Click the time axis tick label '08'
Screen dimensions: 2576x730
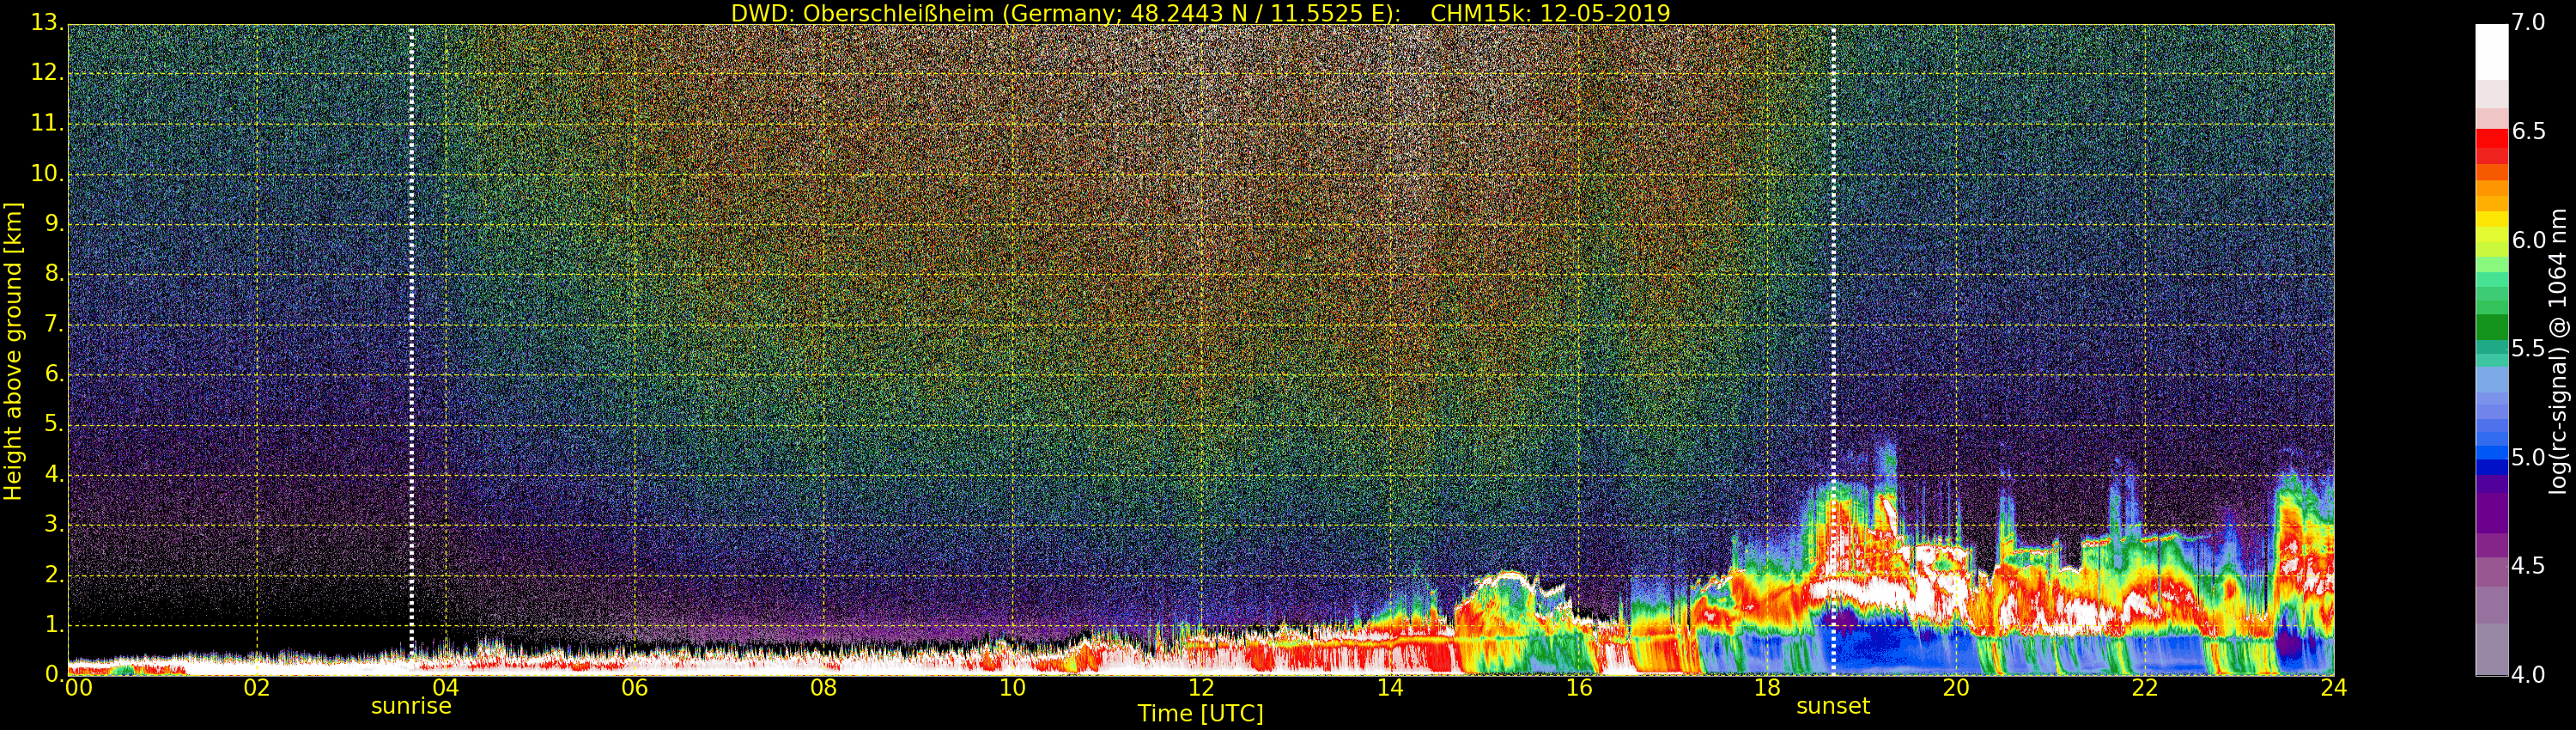coord(823,688)
